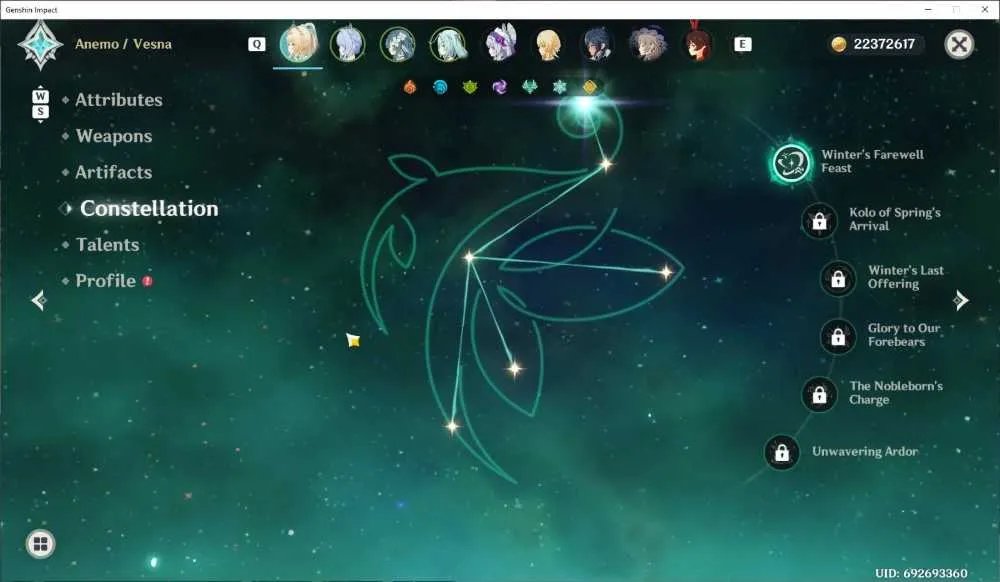Click the lock for Glory to Our Forebears
This screenshot has width=1000, height=582.
coord(838,336)
